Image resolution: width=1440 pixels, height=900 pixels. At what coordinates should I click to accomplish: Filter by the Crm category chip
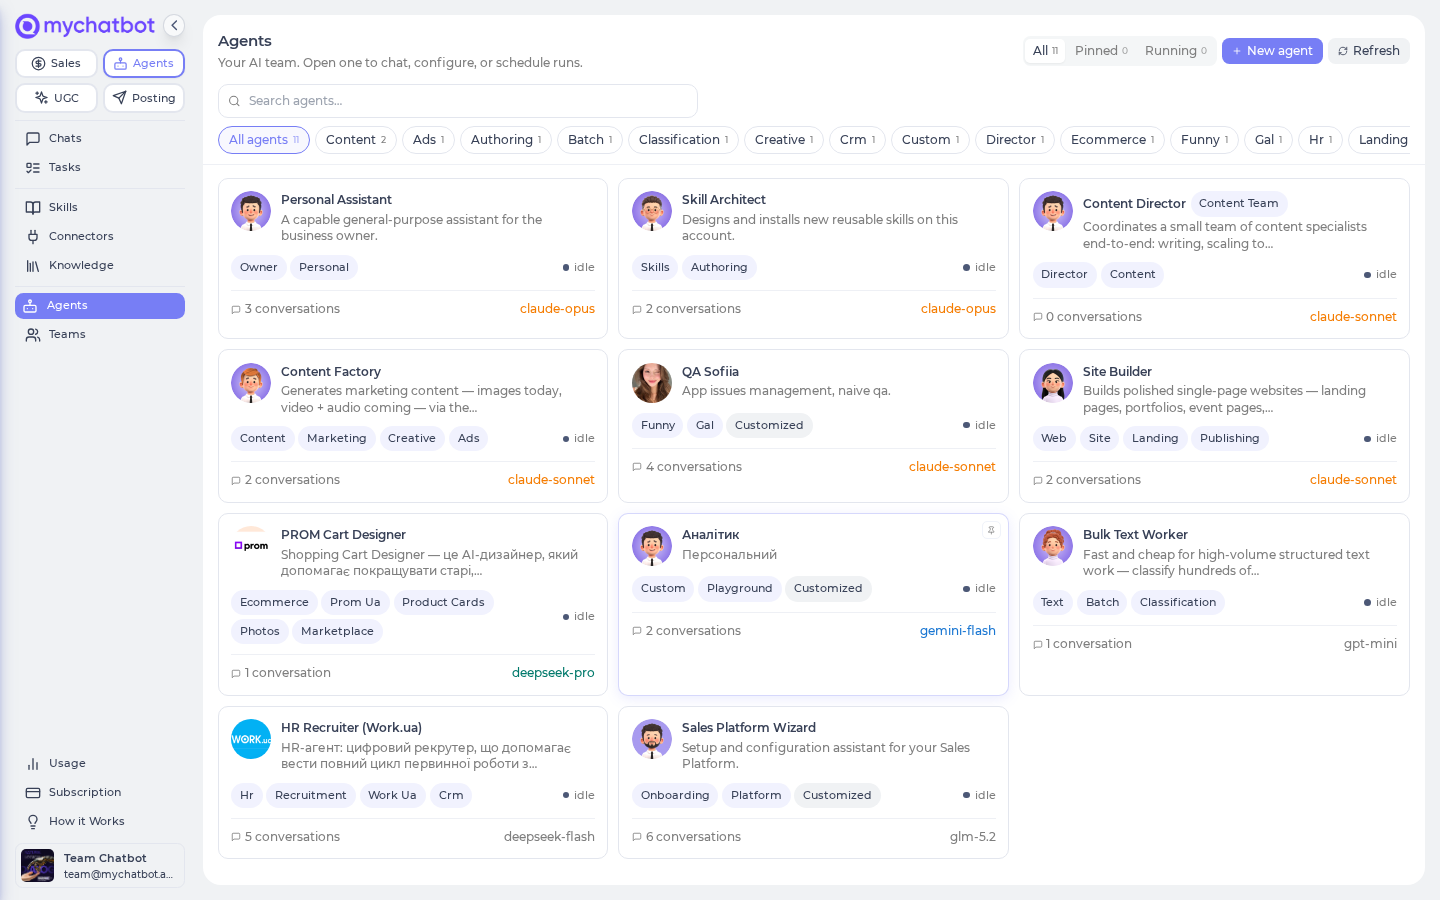click(858, 140)
